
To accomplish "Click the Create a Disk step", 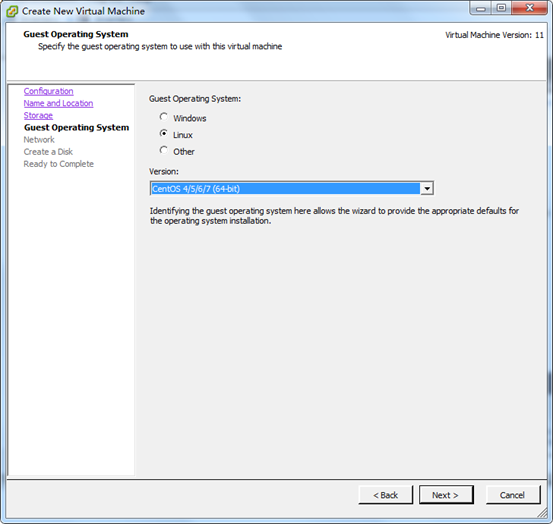I will [x=48, y=152].
